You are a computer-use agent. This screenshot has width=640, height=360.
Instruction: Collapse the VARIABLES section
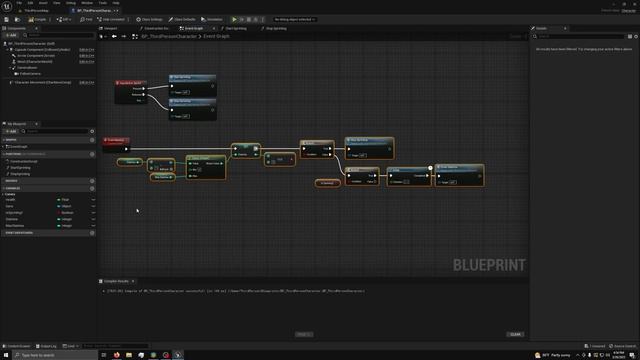point(4,188)
